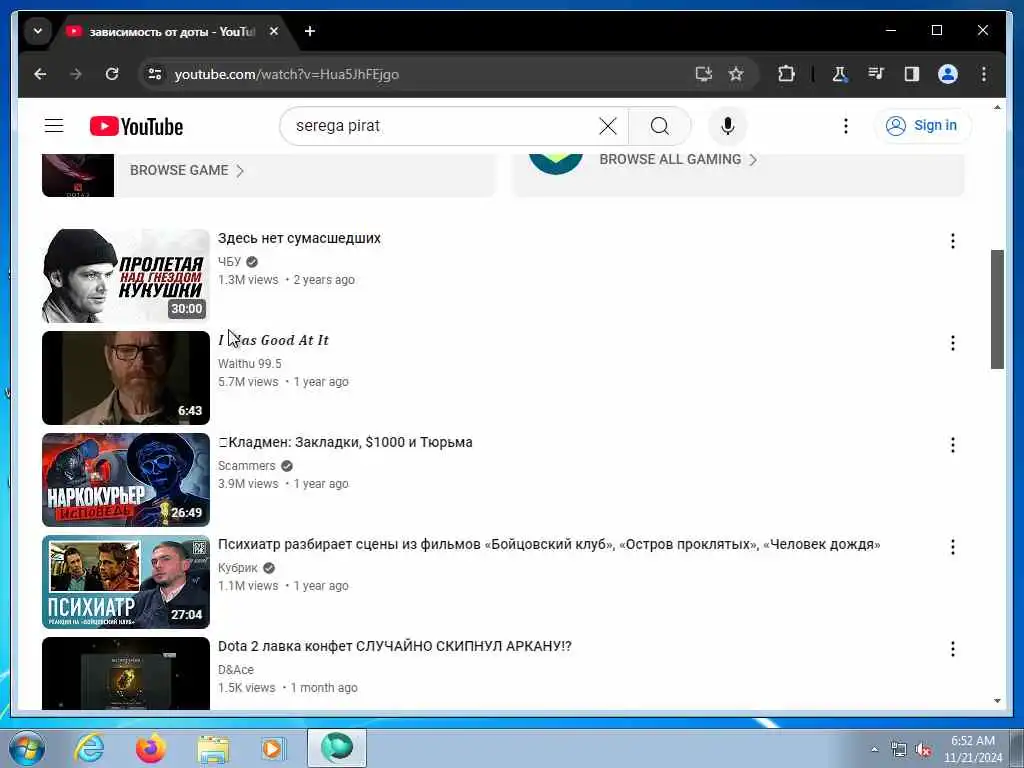Open the 'I Was Good At It' thumbnail
This screenshot has width=1024, height=768.
pyautogui.click(x=126, y=377)
